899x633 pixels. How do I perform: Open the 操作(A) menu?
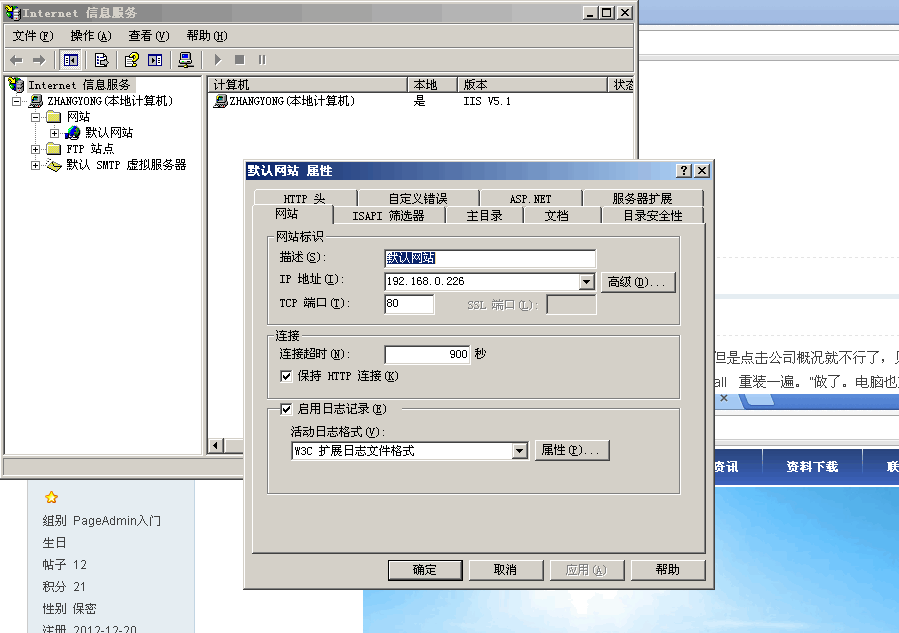coord(90,36)
